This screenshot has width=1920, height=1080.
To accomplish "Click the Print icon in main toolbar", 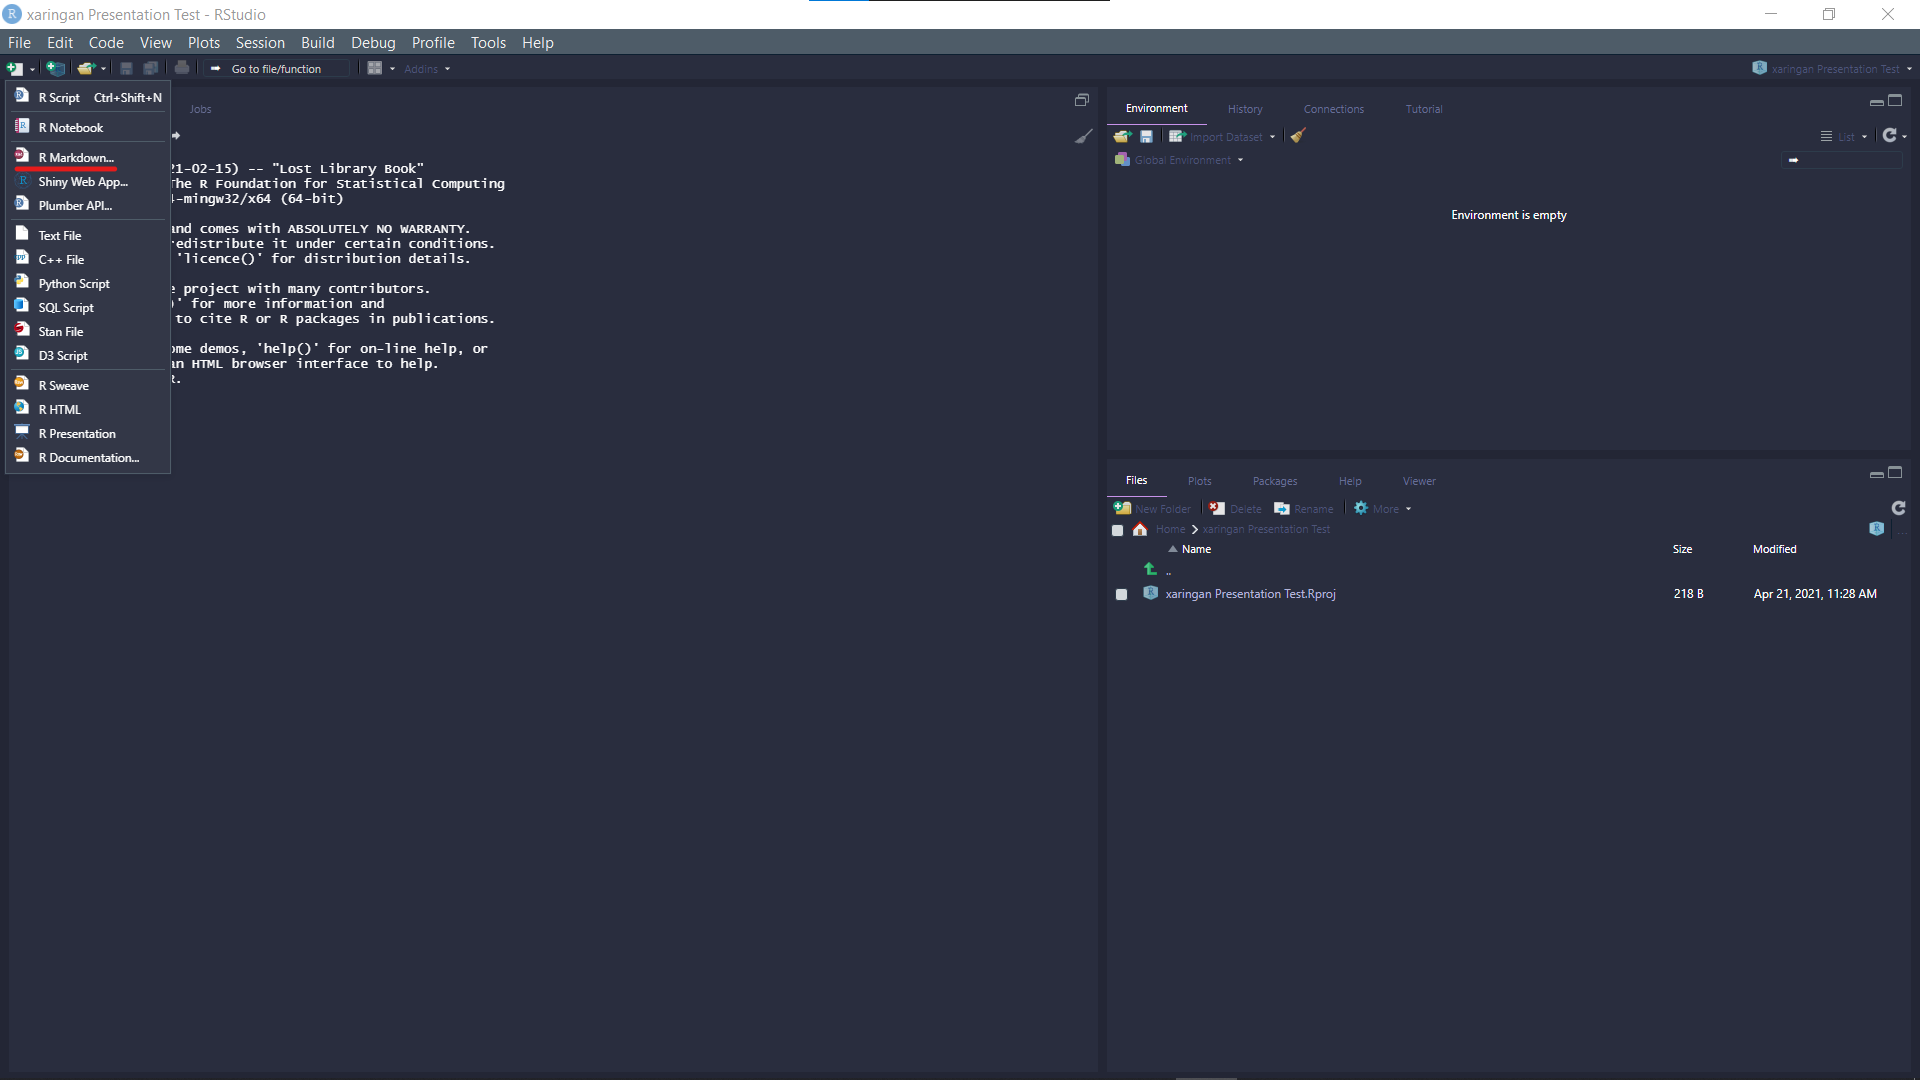I will [x=182, y=68].
